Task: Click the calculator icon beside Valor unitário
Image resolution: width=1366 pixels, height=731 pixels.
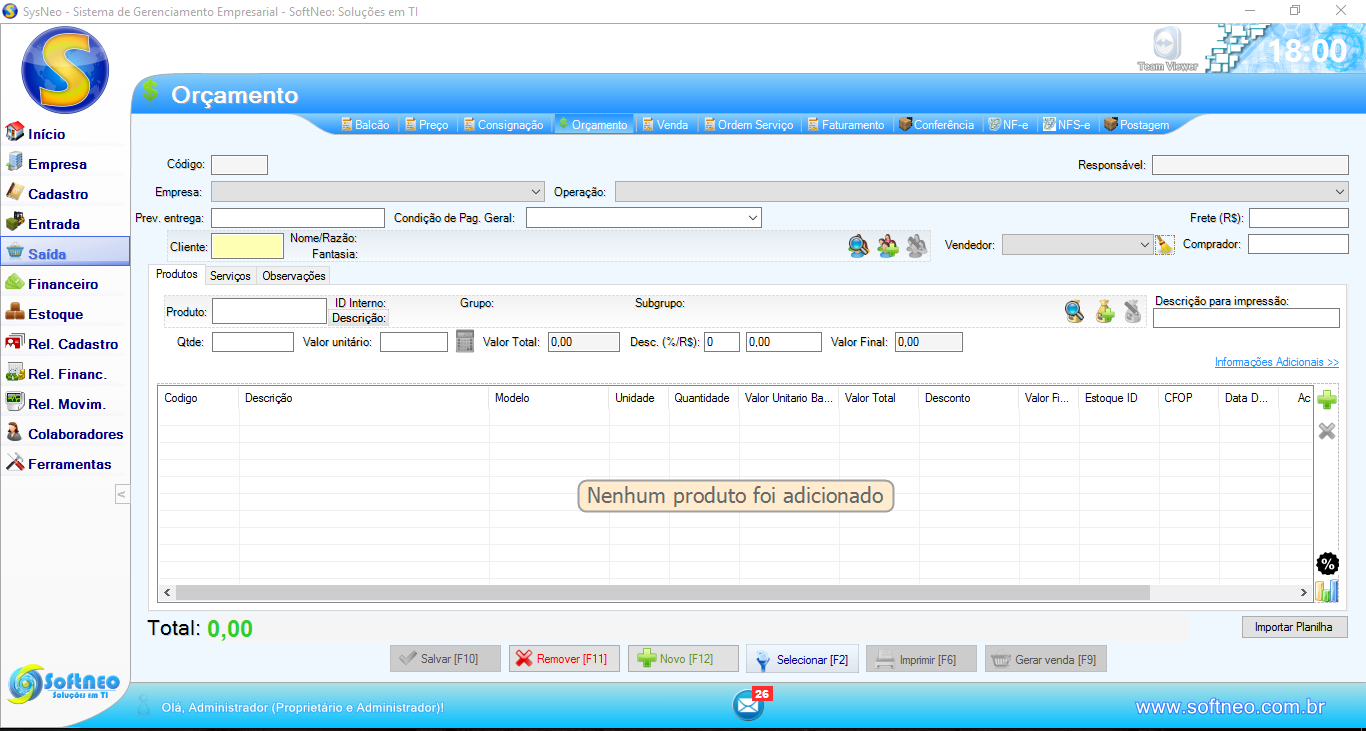Action: pyautogui.click(x=465, y=342)
